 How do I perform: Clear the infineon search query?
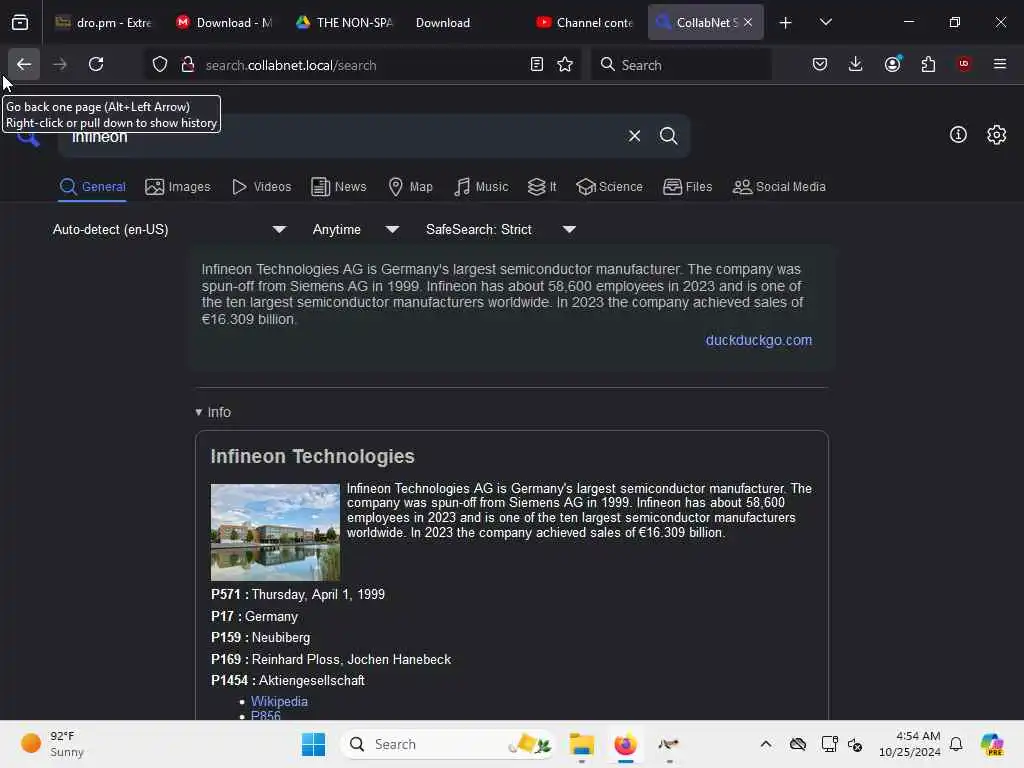(x=635, y=136)
